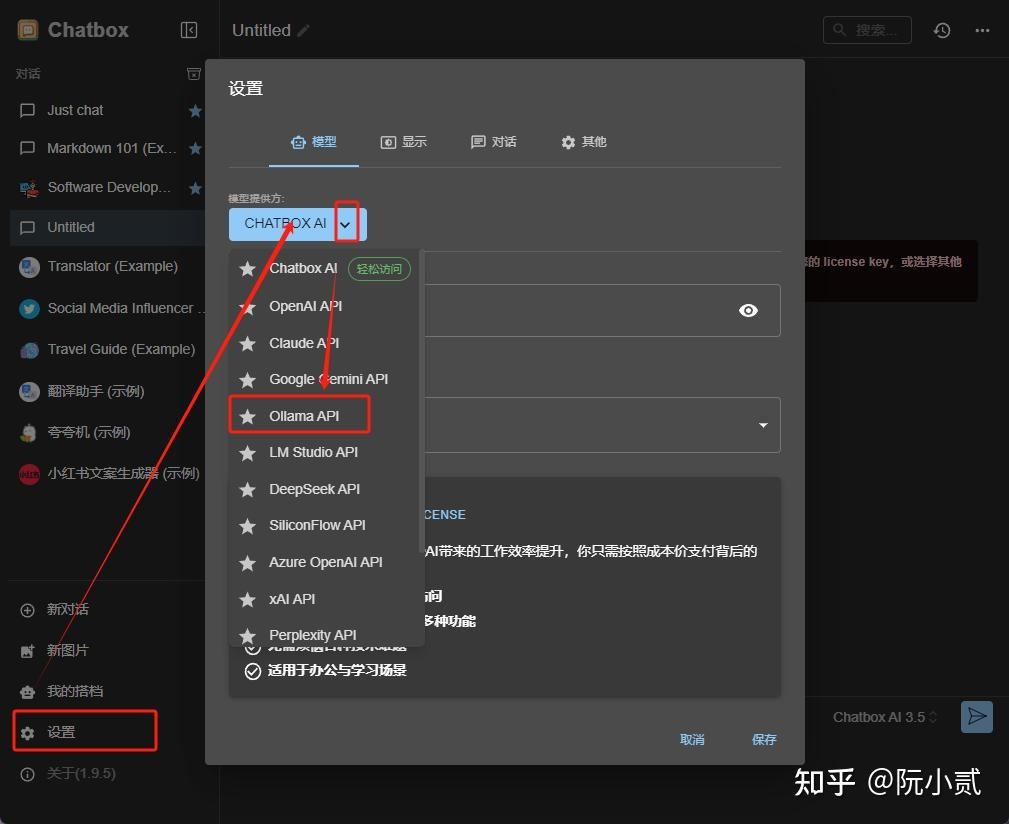Image resolution: width=1009 pixels, height=824 pixels.
Task: Choose DeepSeek API provider
Action: click(324, 490)
